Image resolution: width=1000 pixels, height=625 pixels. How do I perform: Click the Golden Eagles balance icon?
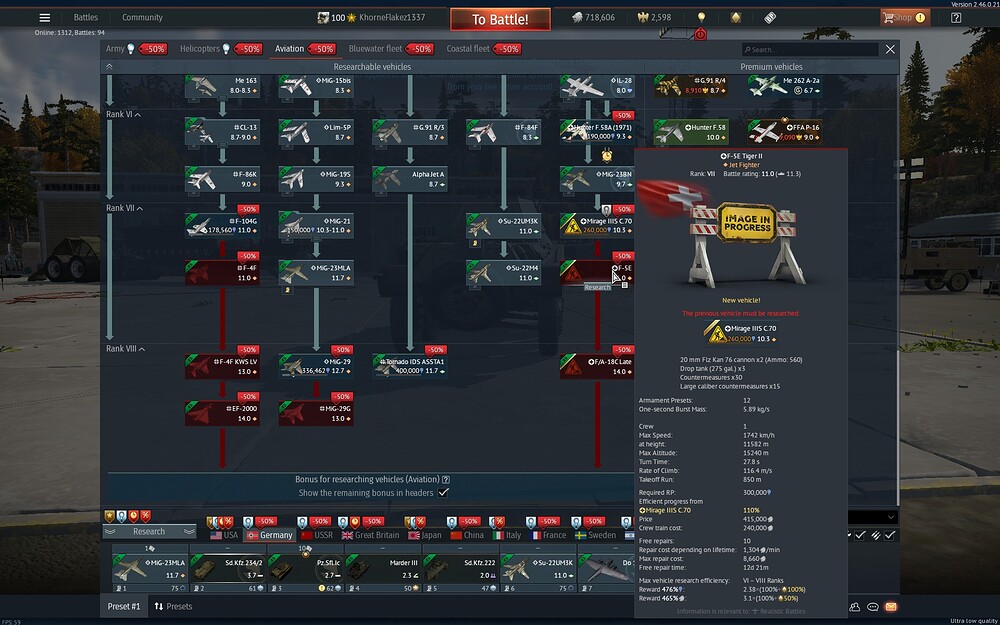(643, 18)
